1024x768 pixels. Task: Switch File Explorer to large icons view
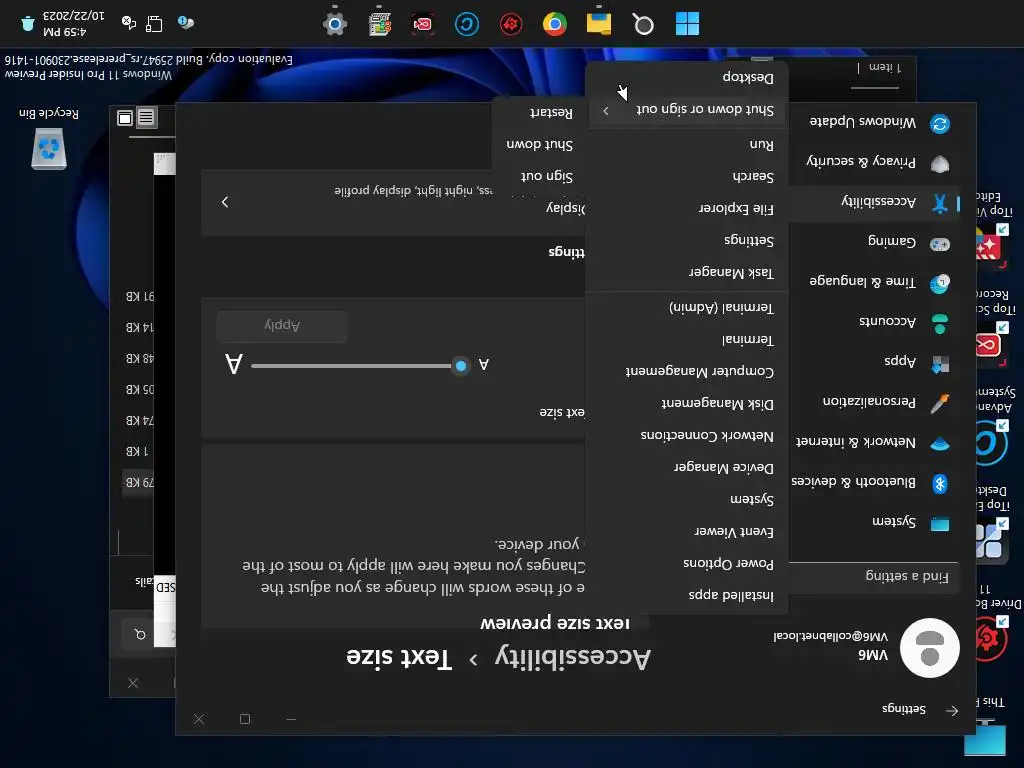pos(125,118)
